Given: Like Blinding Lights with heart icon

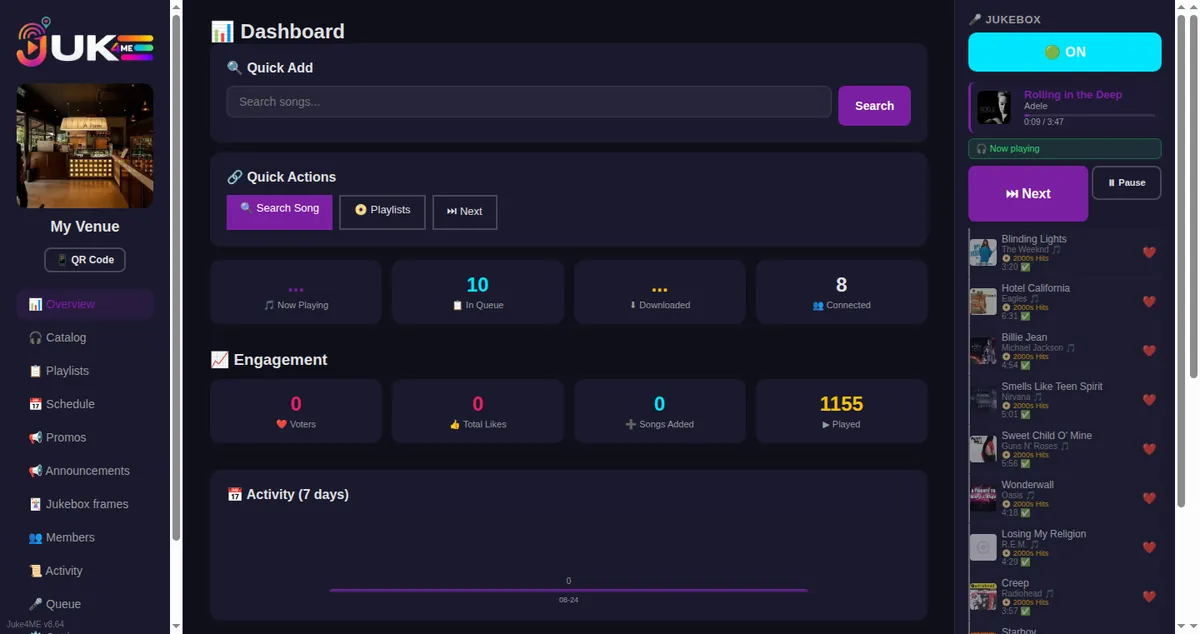Looking at the screenshot, I should tap(1149, 253).
